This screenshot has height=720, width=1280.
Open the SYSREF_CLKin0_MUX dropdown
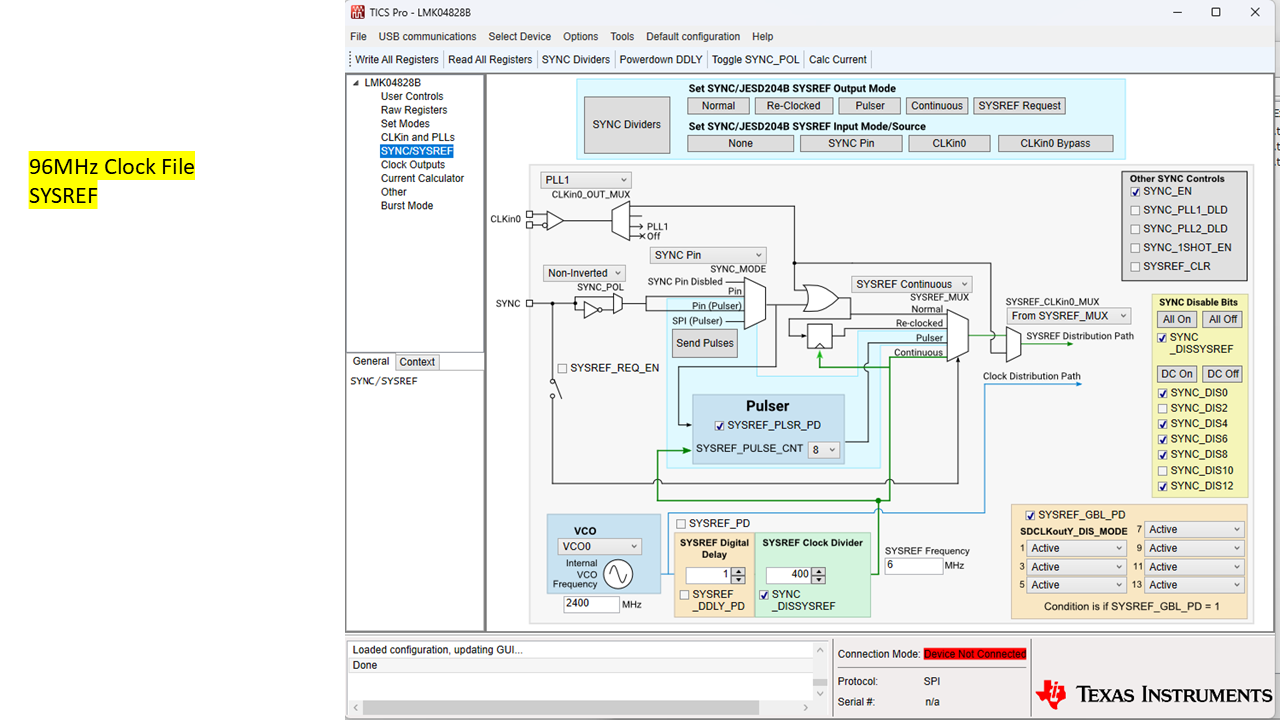point(1069,316)
